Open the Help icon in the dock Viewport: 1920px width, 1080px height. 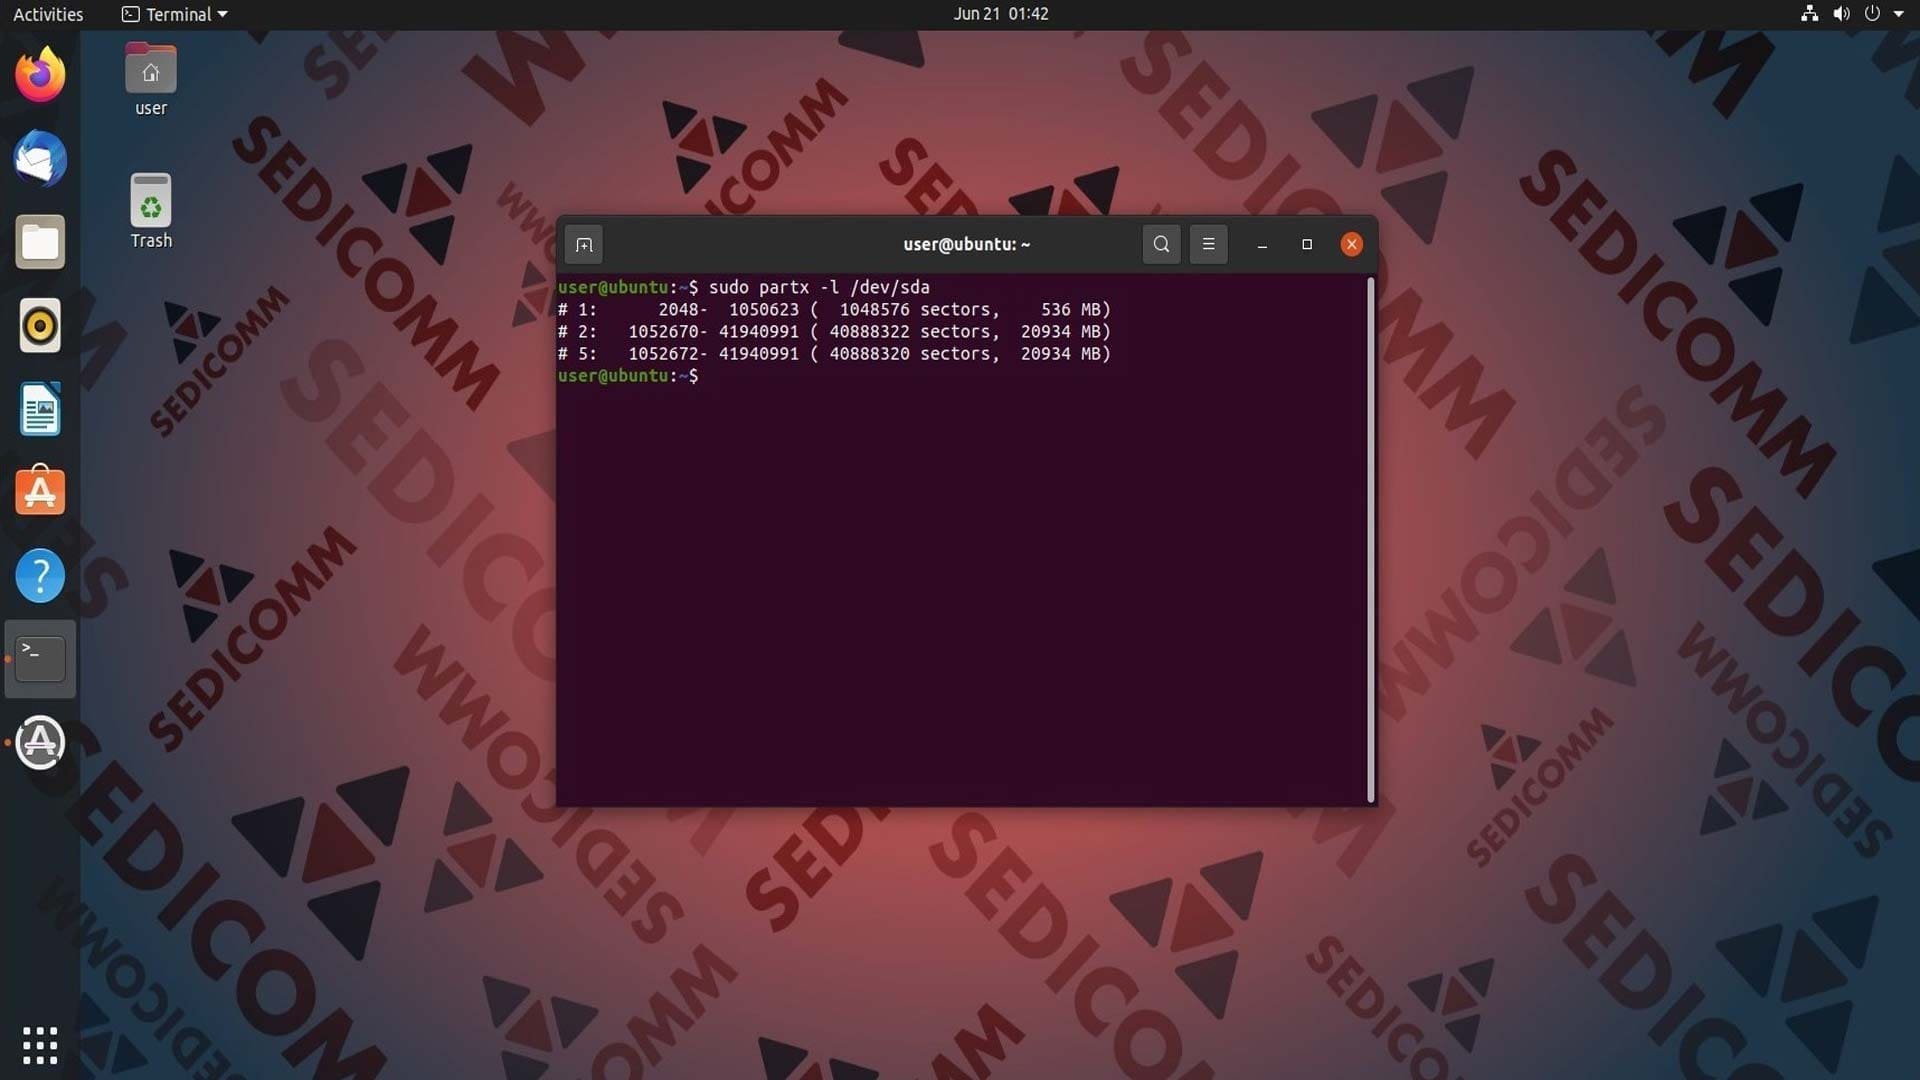click(40, 575)
